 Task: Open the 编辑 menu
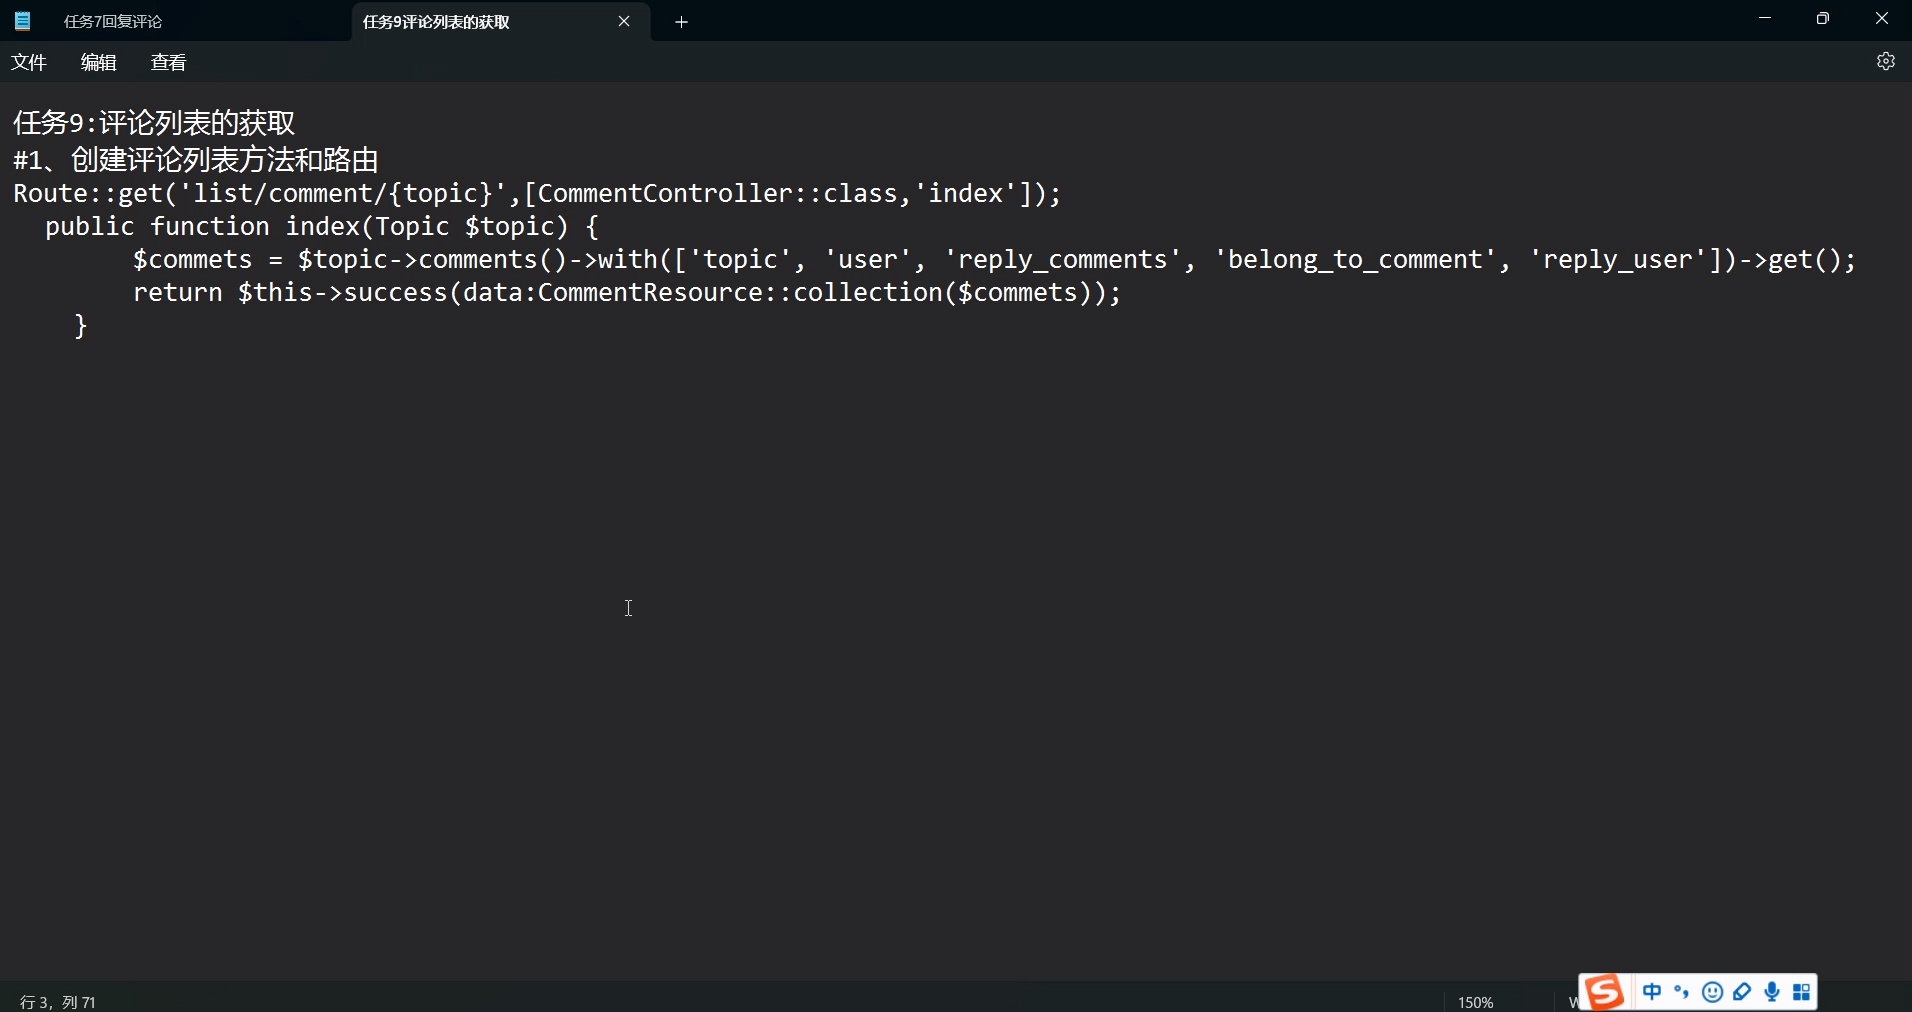click(x=98, y=61)
